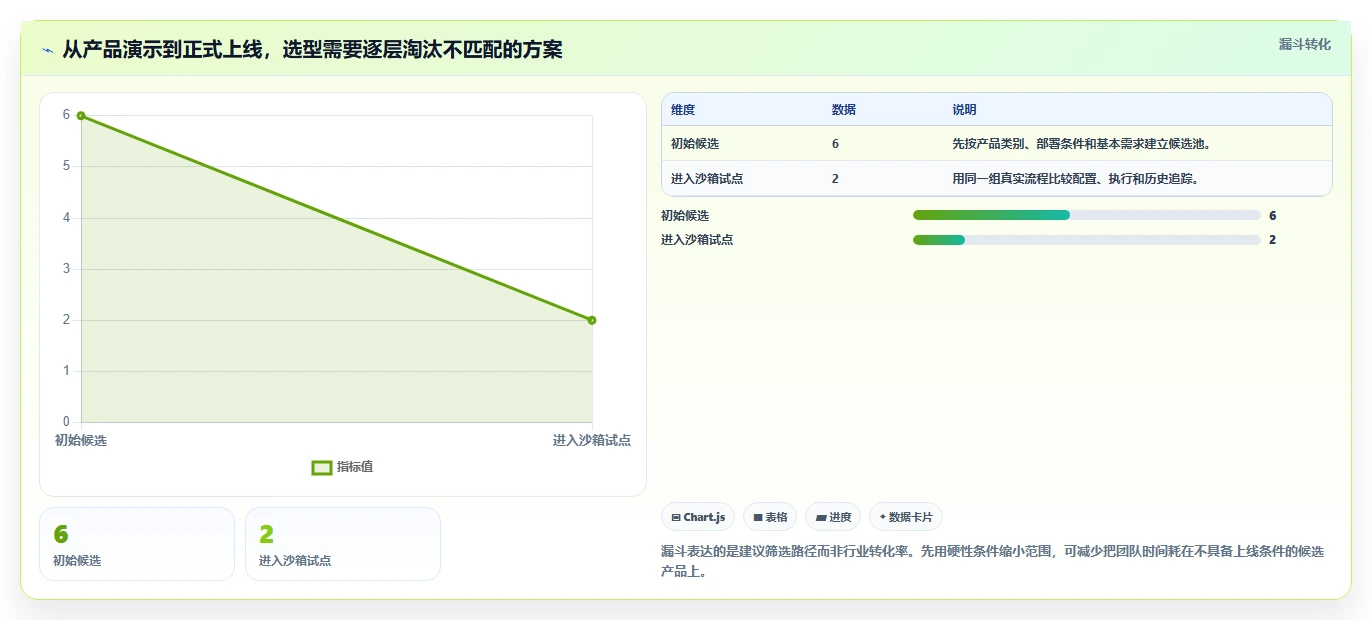The height and width of the screenshot is (620, 1372).
Task: Click the progress bar for 进入沙箱试点
Action: click(x=1087, y=240)
